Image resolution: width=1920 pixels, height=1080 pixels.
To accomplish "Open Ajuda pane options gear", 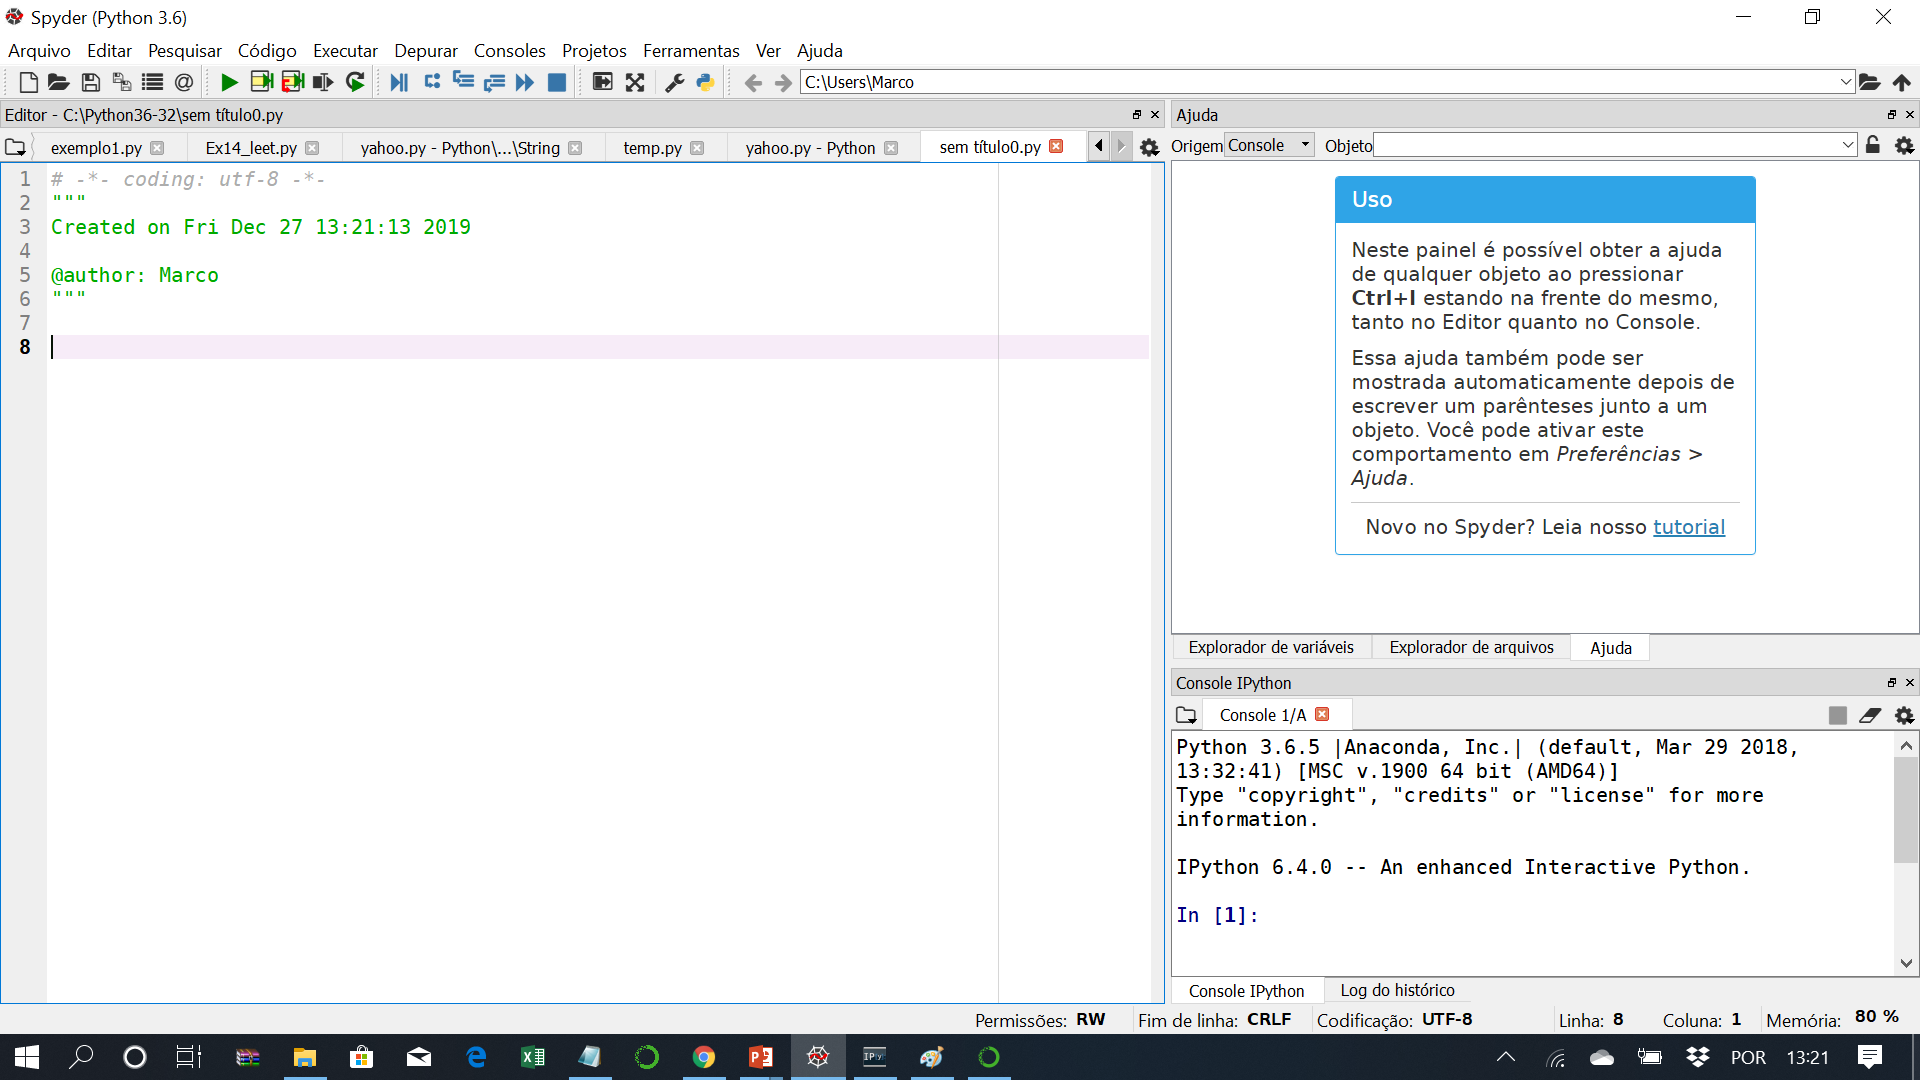I will point(1904,145).
